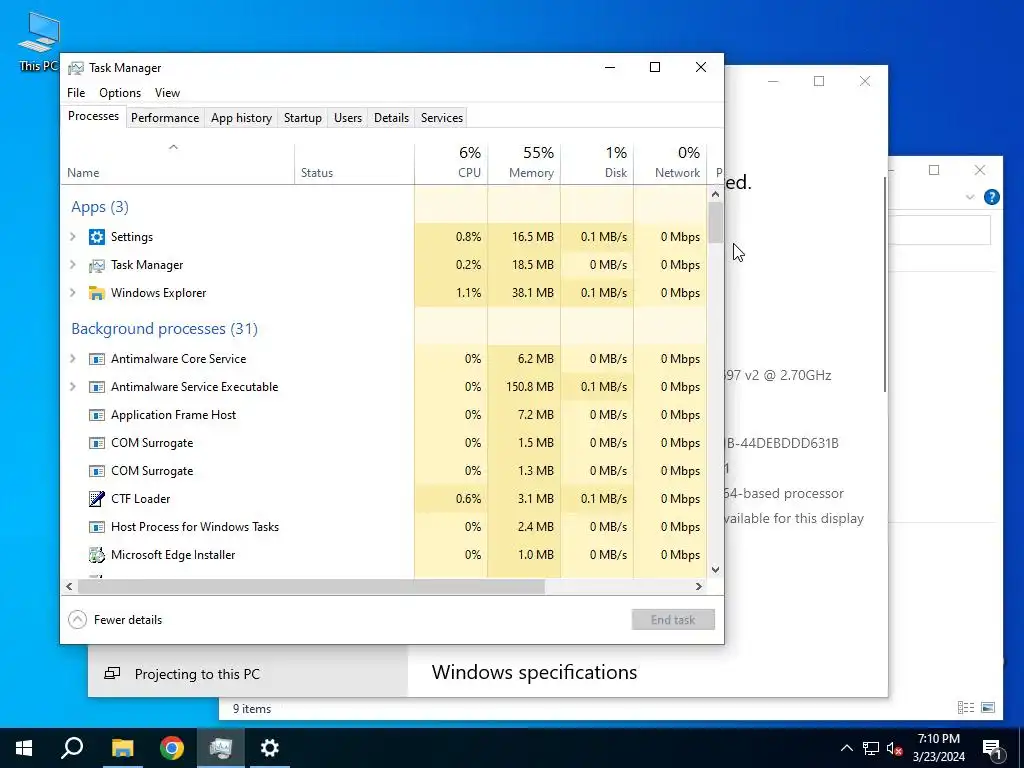
Task: Expand Antimalware Service Executable entry
Action: [73, 387]
